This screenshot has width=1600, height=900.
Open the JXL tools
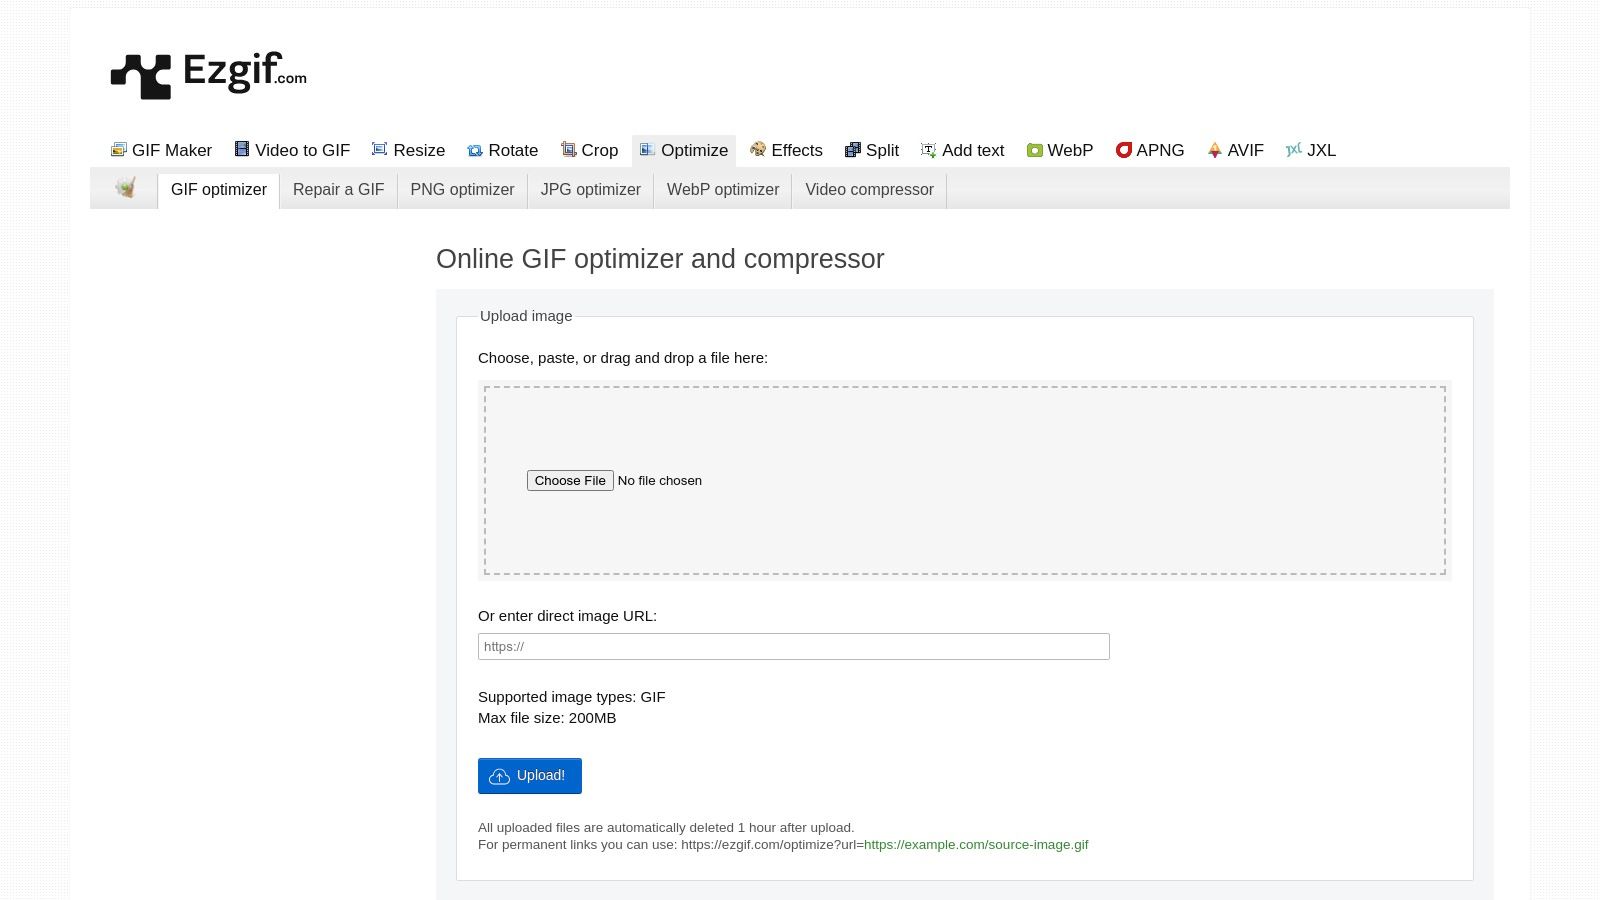[x=1311, y=150]
